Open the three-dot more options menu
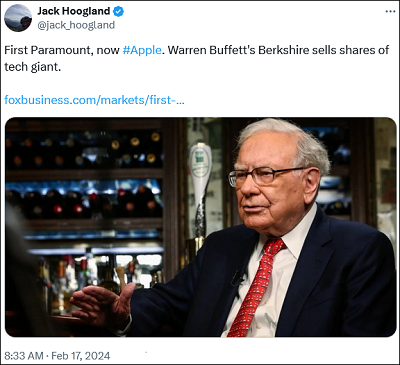Viewport: 400px width, 365px height. click(x=390, y=11)
